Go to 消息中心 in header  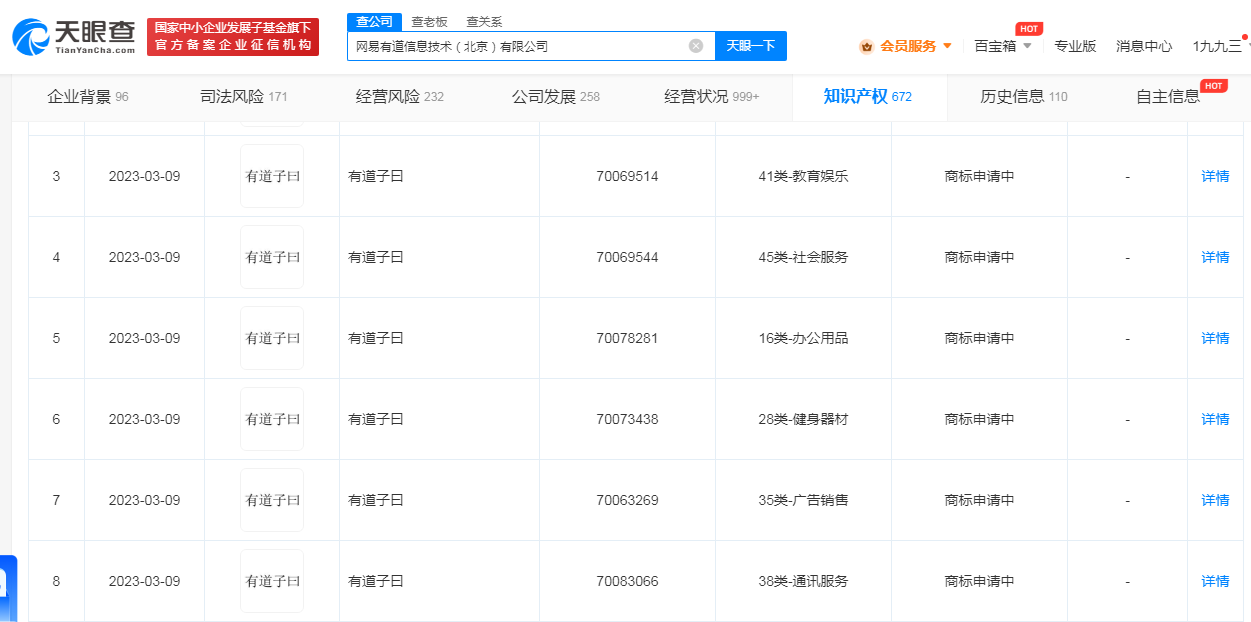coord(1144,46)
